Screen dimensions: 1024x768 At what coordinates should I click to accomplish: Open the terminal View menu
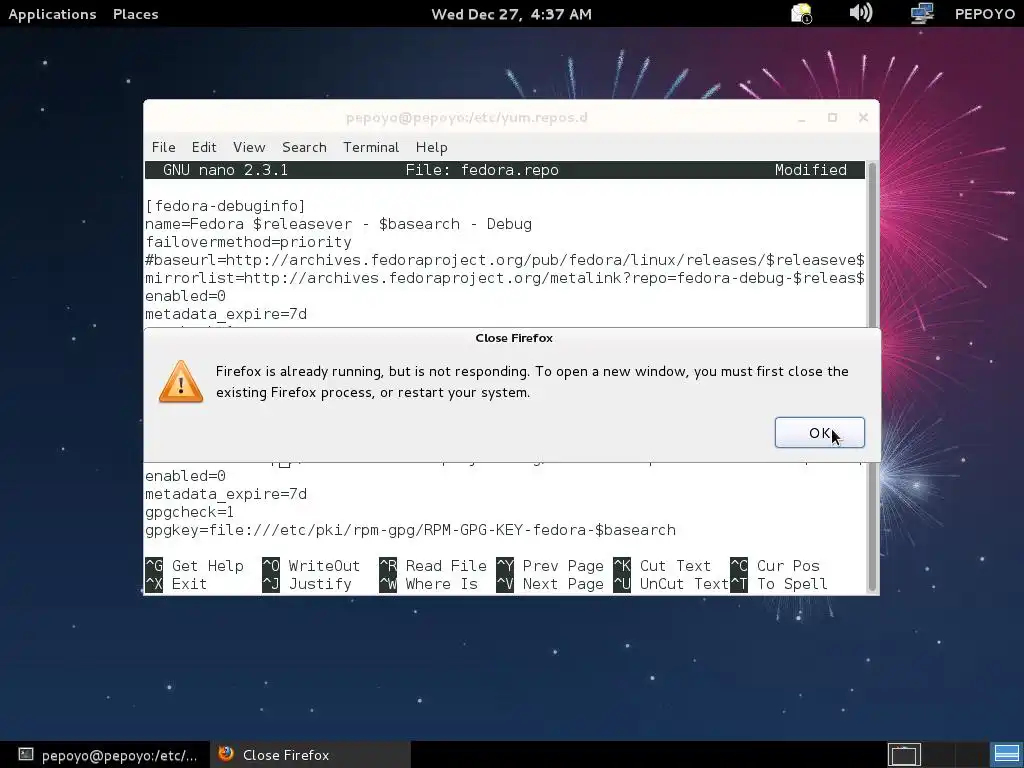(249, 147)
